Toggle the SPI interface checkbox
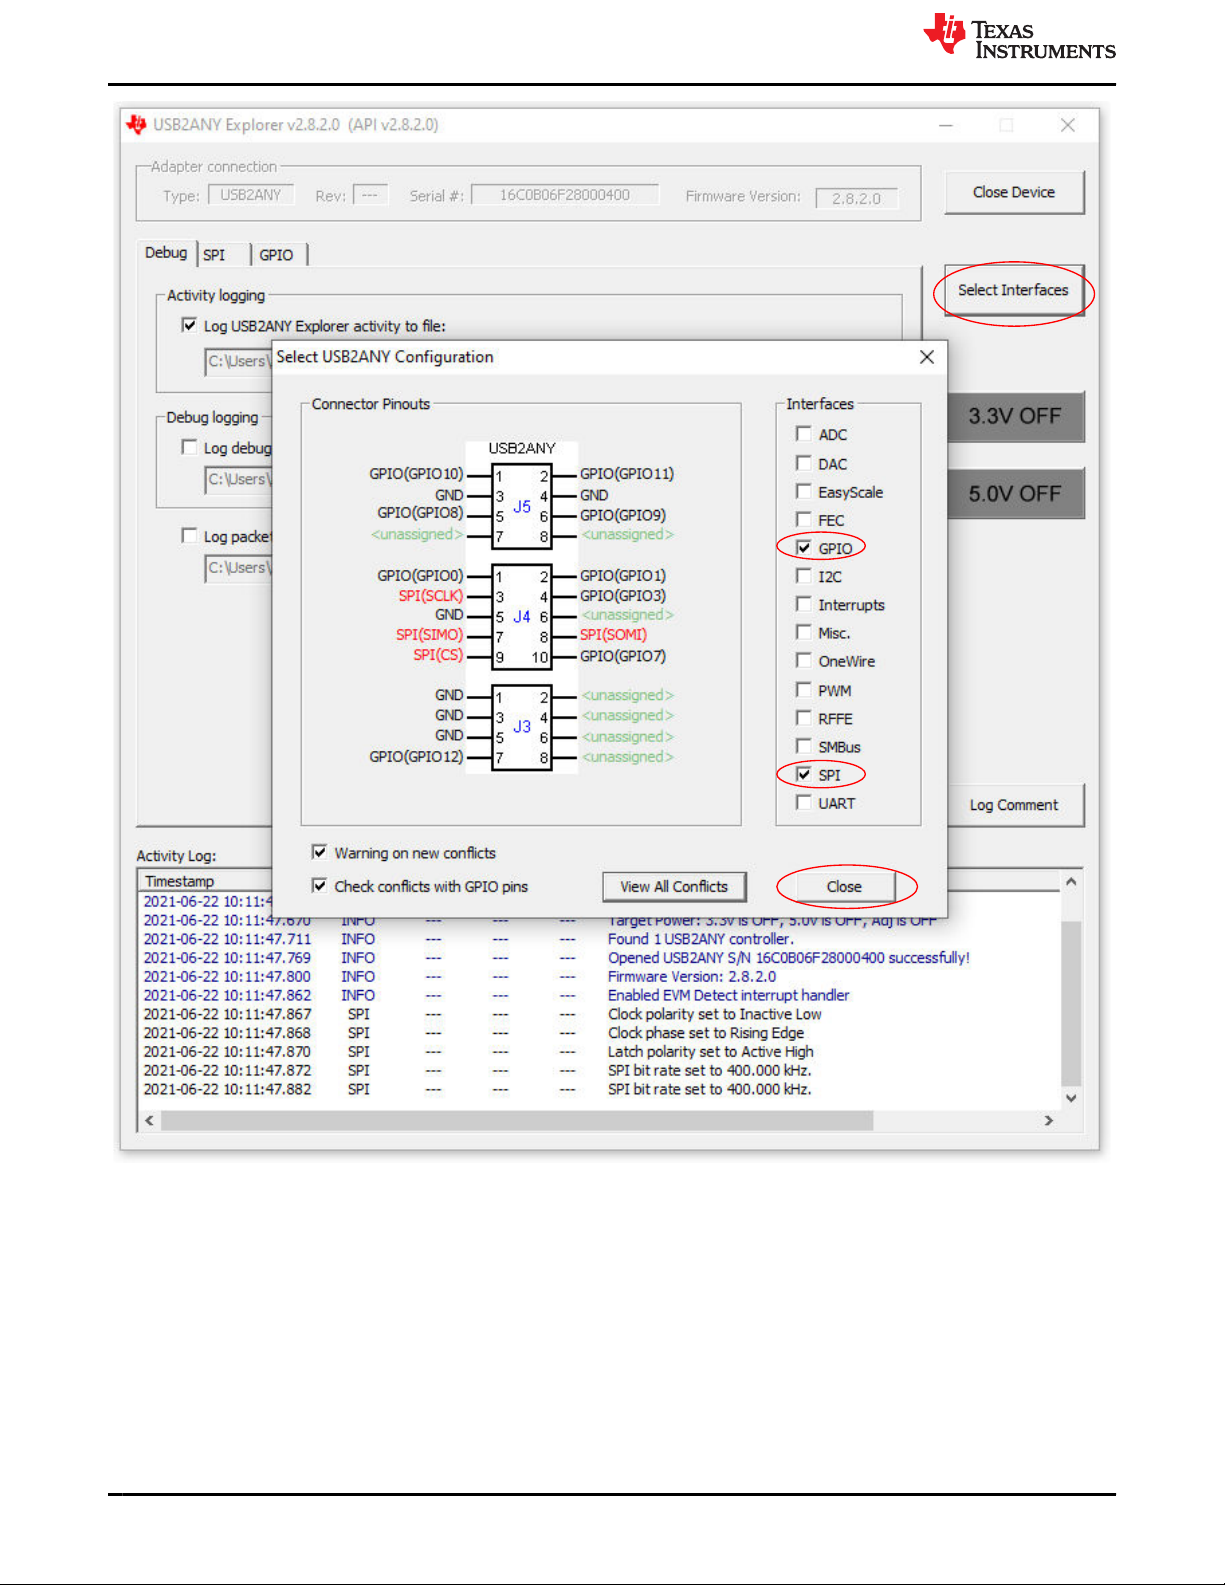This screenshot has height=1585, width=1225. coord(803,775)
